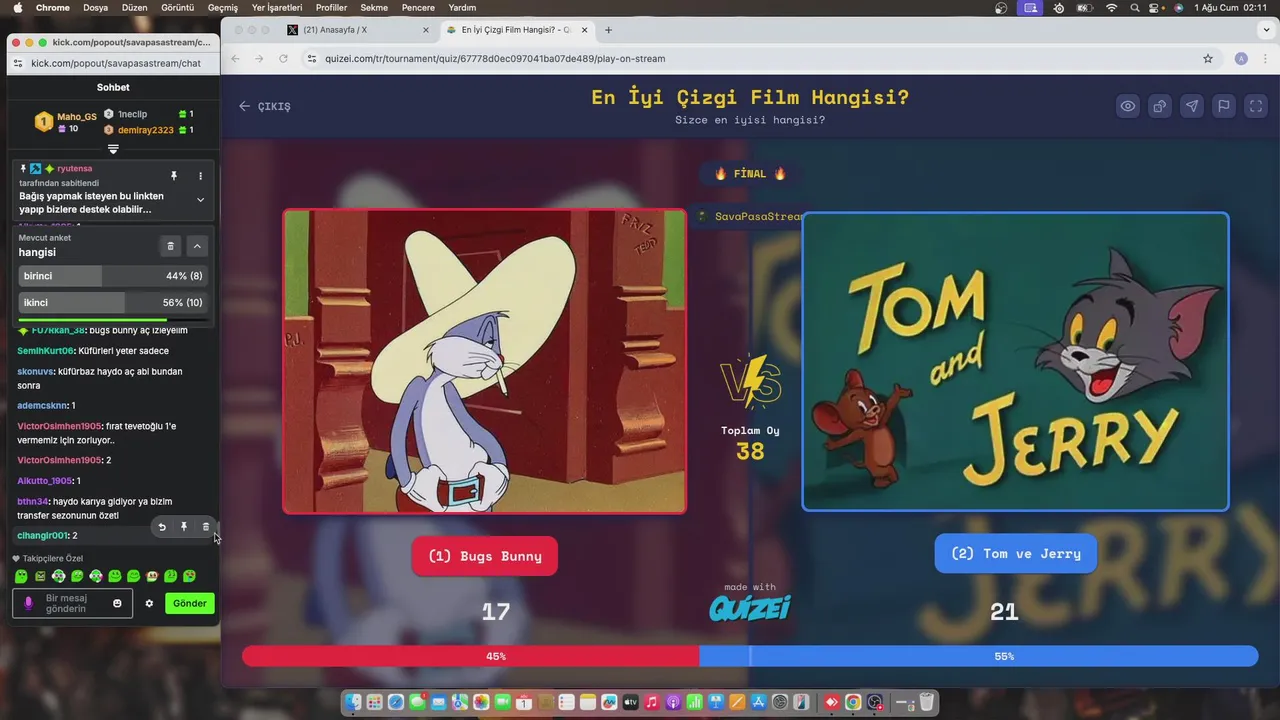Click the Gönder send button
The height and width of the screenshot is (720, 1280).
(190, 603)
